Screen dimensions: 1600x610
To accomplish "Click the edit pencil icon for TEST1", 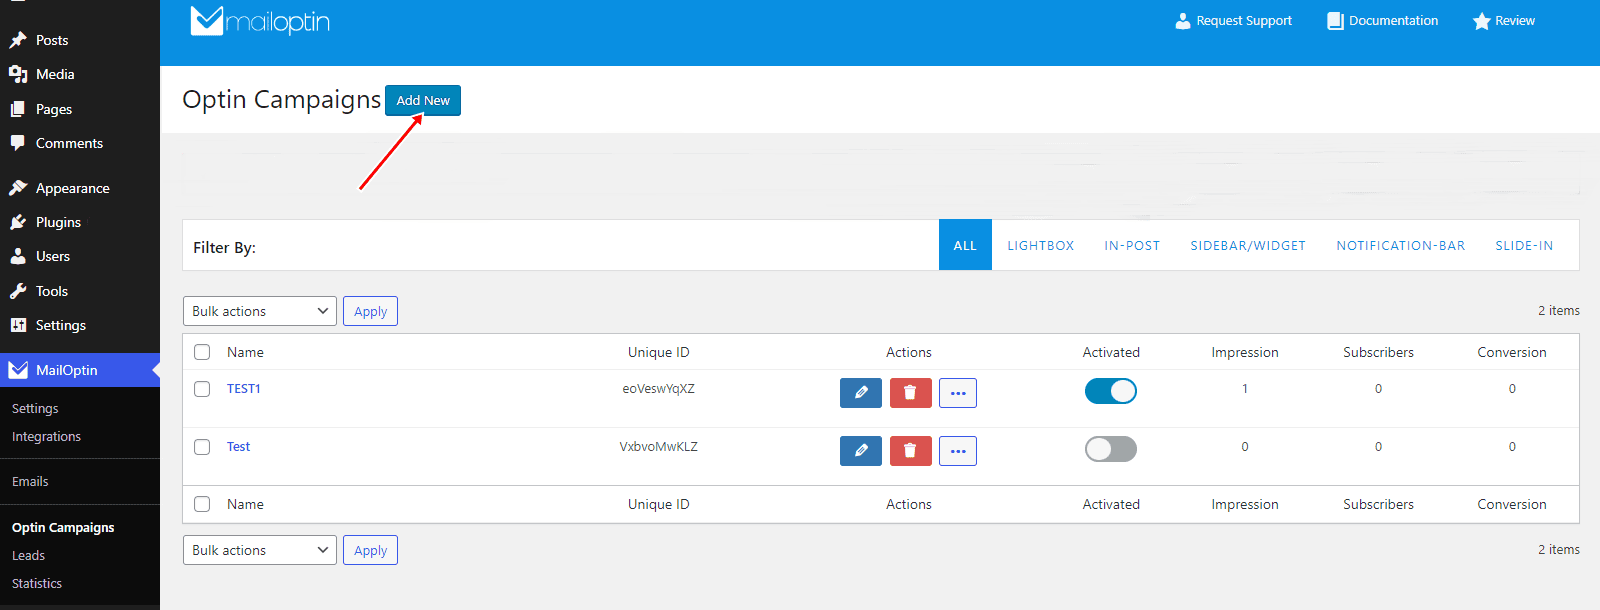I will tap(860, 393).
